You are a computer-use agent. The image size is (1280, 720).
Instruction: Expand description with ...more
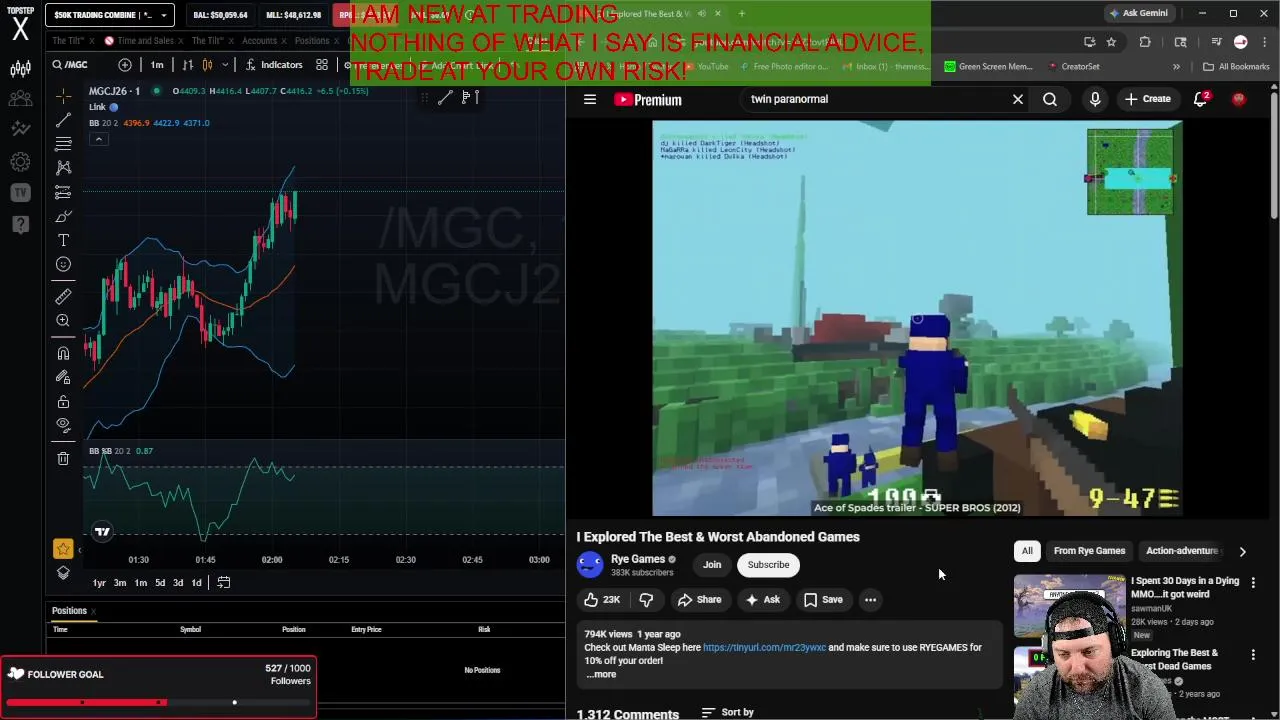point(601,674)
